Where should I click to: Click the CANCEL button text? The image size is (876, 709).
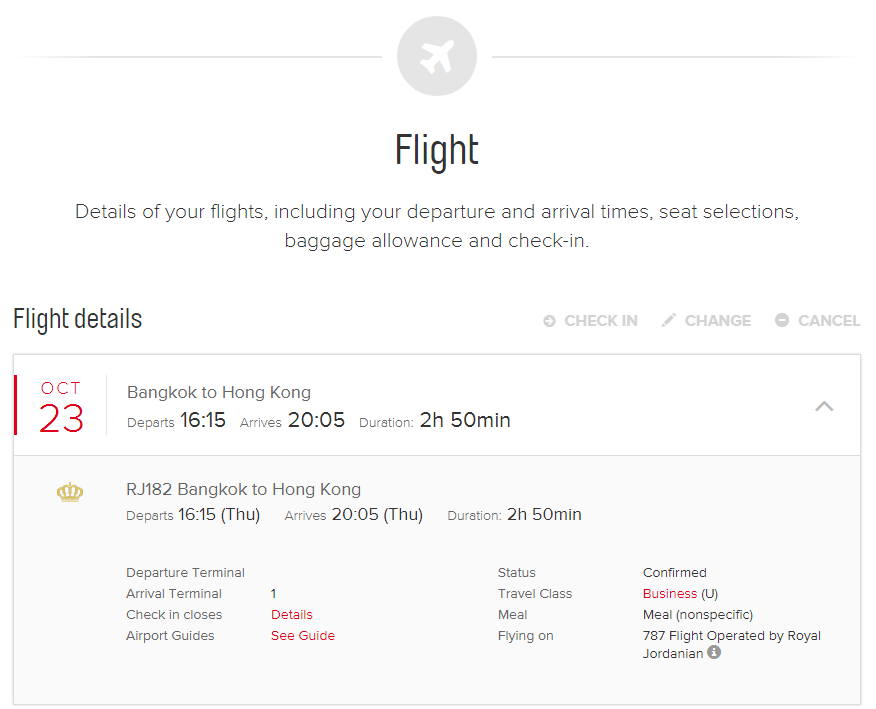829,321
